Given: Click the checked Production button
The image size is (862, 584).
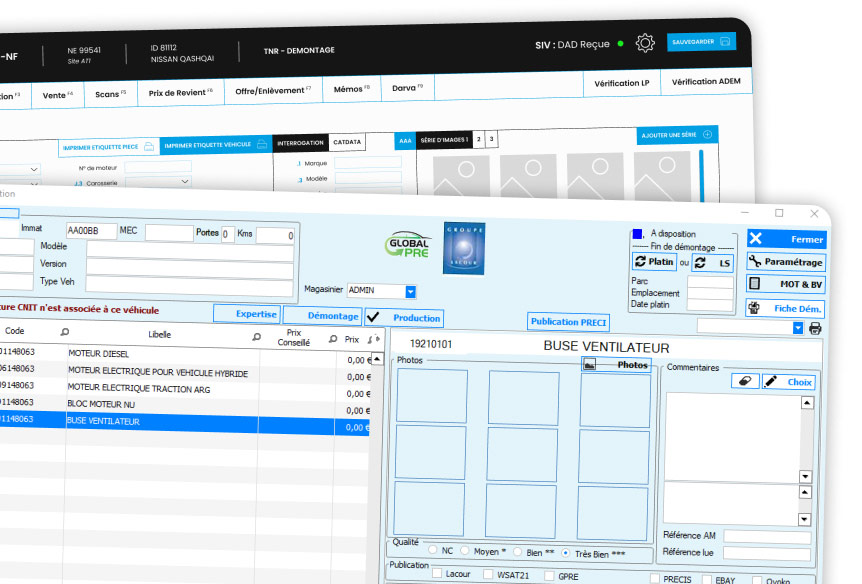Looking at the screenshot, I should click(x=404, y=318).
